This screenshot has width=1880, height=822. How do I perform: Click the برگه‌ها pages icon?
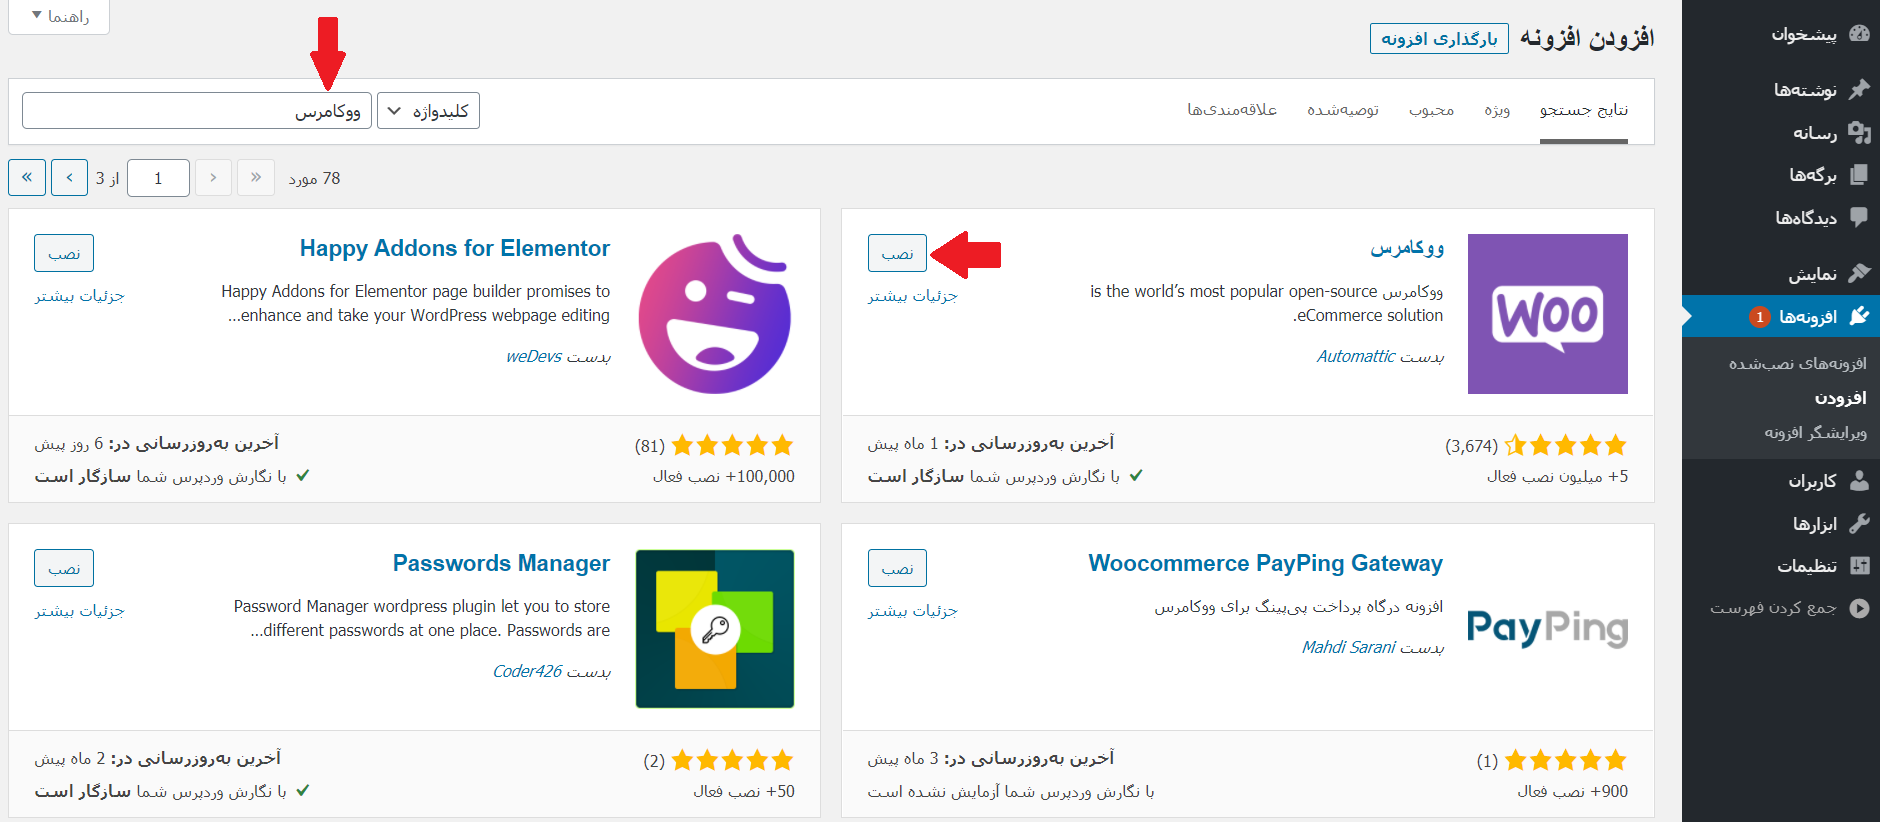1859,174
